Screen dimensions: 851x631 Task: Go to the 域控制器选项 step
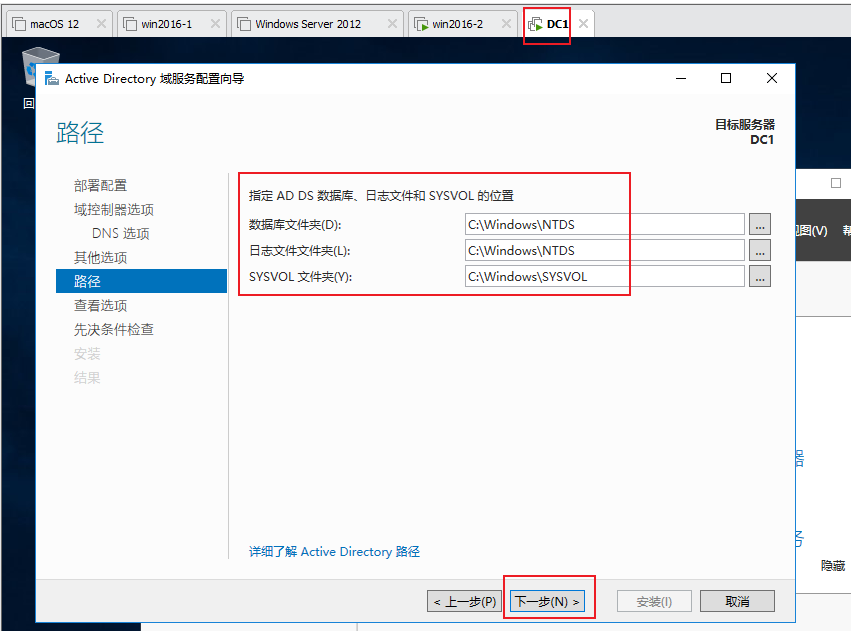(x=114, y=209)
